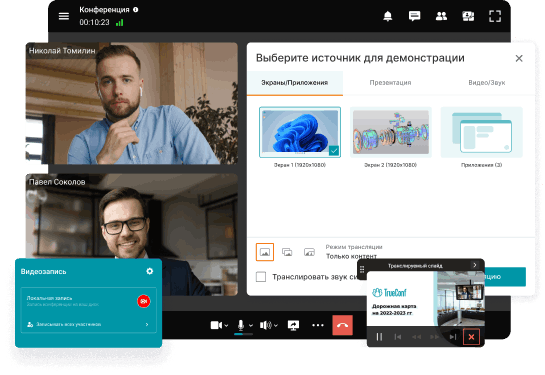The width and height of the screenshot is (545, 375).
Task: Go to previous slide (rewind)
Action: 416,337
